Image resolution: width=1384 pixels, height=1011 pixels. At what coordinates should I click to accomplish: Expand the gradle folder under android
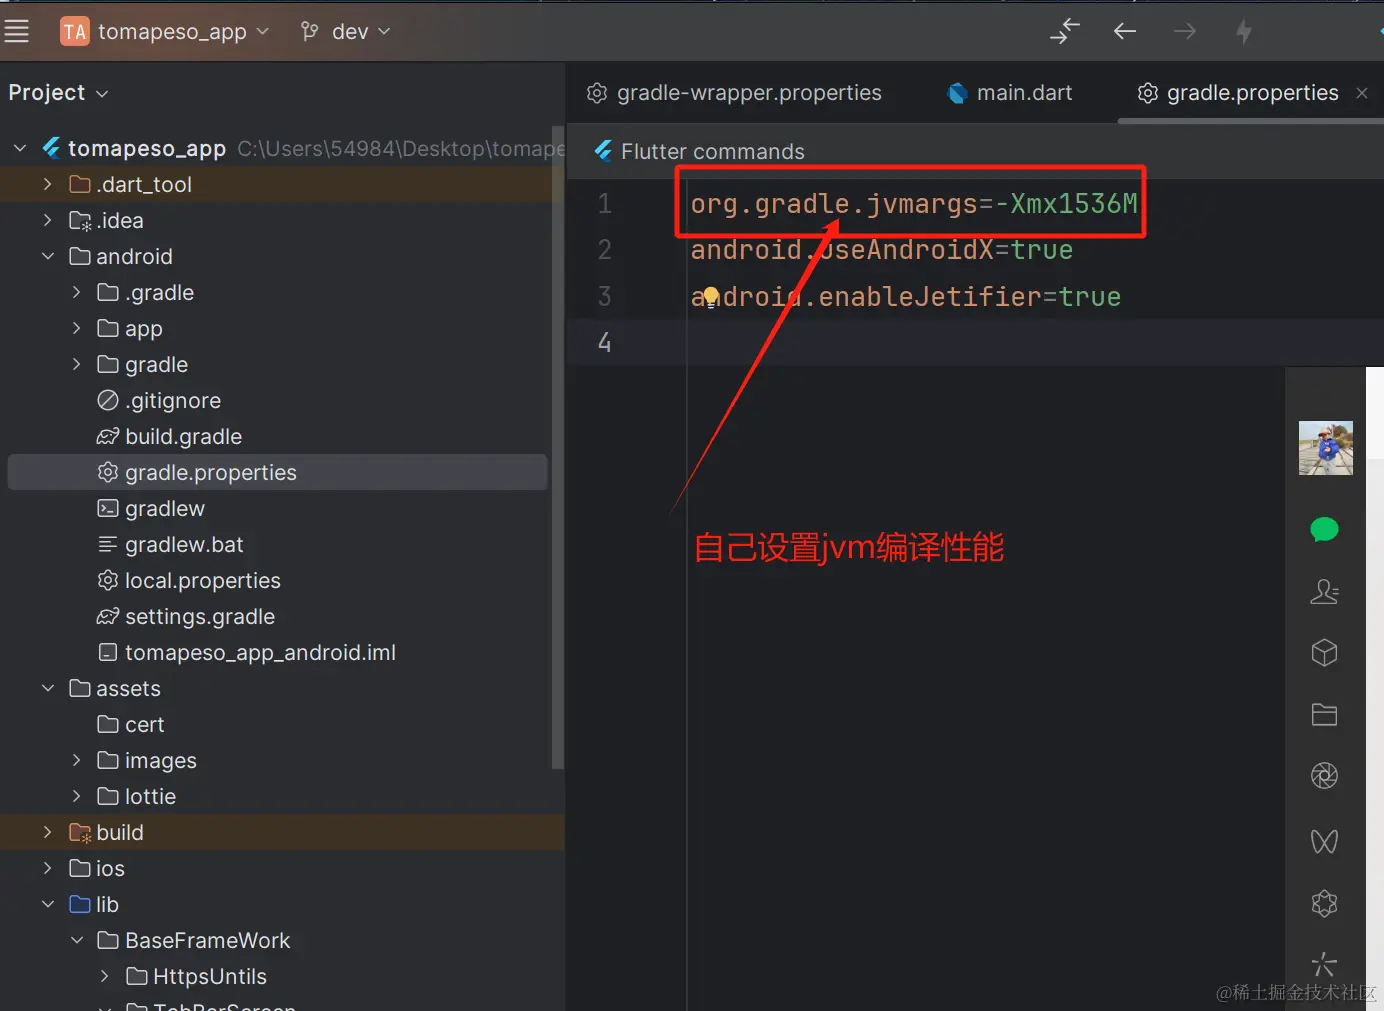(x=76, y=364)
